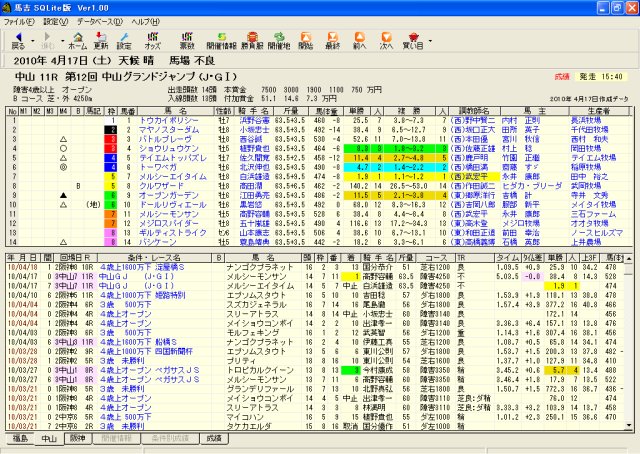Go to next race with 次へ icon
This screenshot has height=454, width=640.
(x=386, y=37)
